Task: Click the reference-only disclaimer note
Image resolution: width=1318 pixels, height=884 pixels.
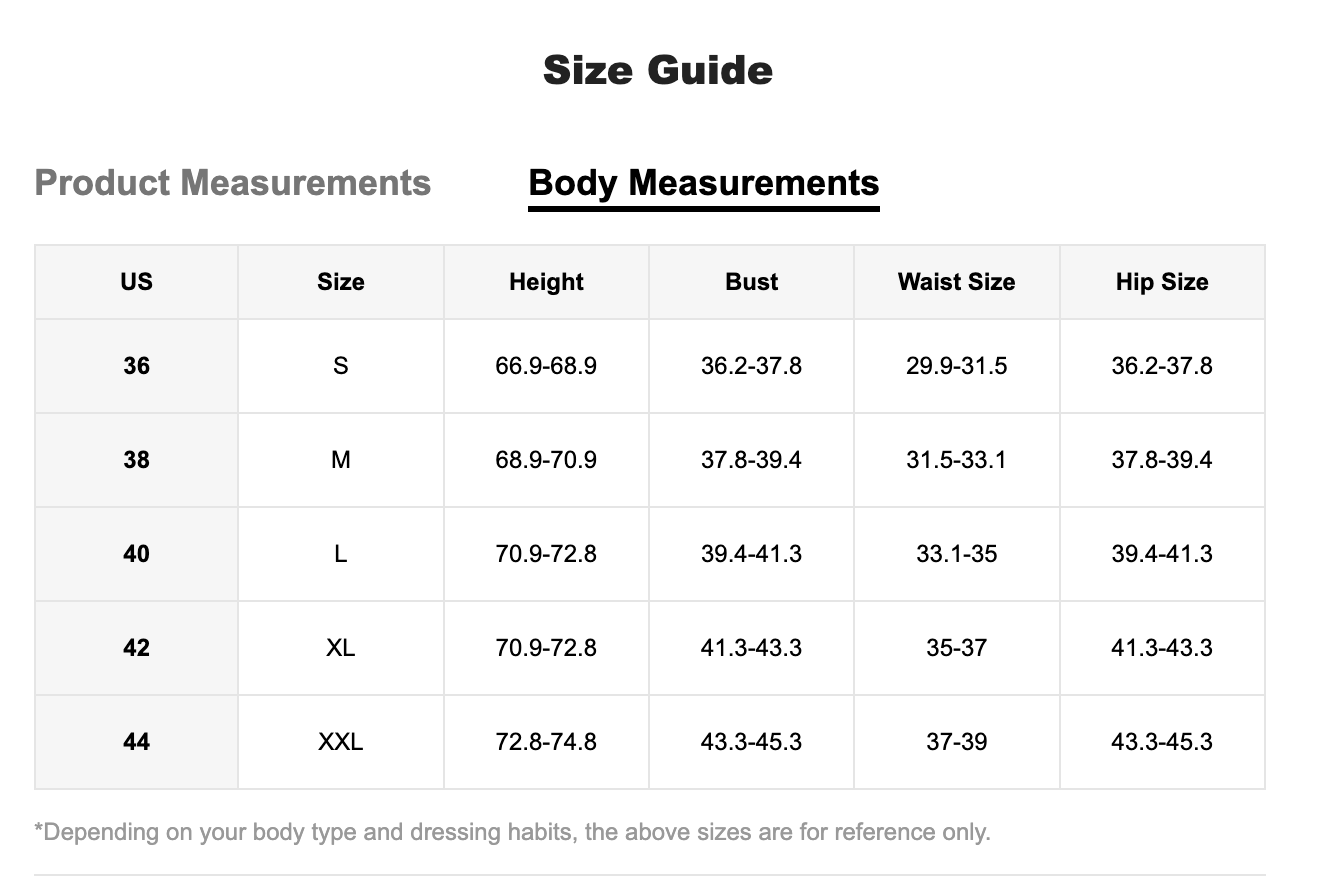Action: 512,832
